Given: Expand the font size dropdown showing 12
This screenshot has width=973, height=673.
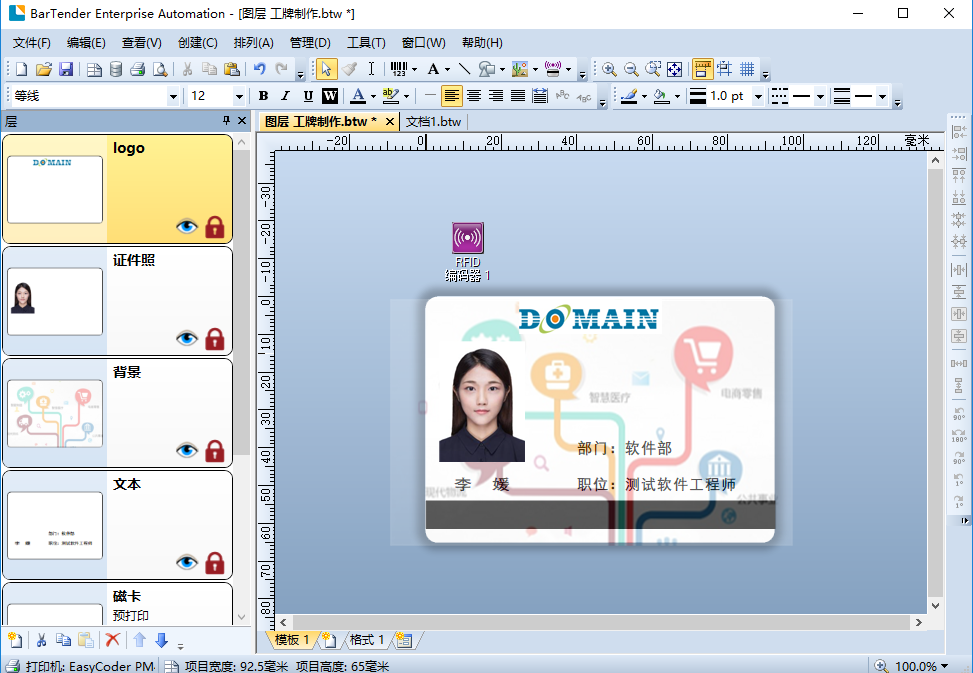Looking at the screenshot, I should [239, 96].
